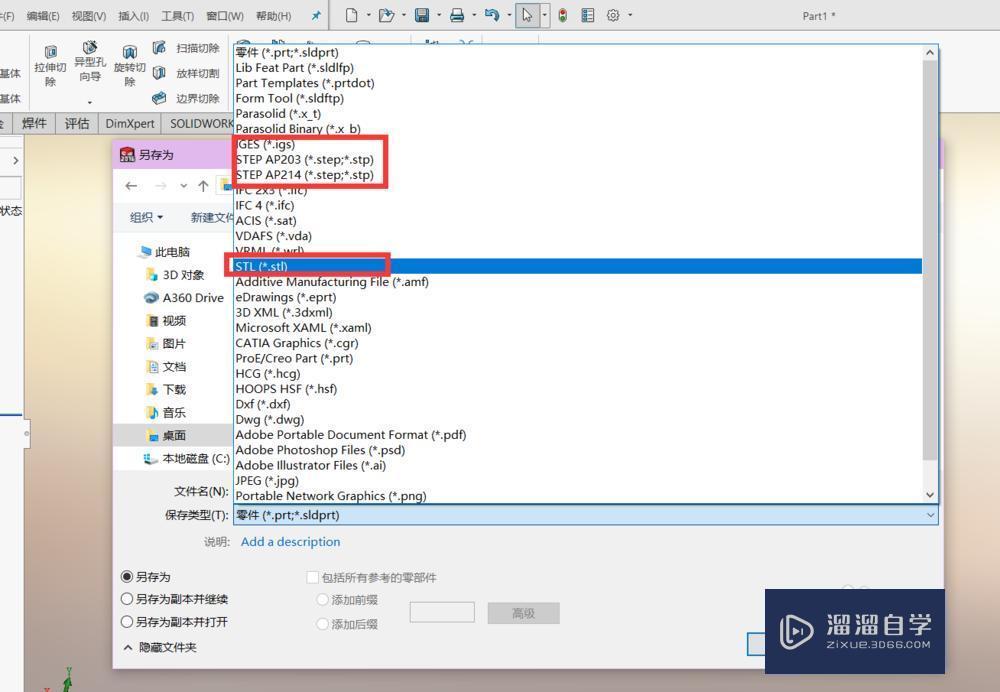The height and width of the screenshot is (692, 1000).
Task: Click file type list scrollbar down arrow
Action: pos(930,495)
